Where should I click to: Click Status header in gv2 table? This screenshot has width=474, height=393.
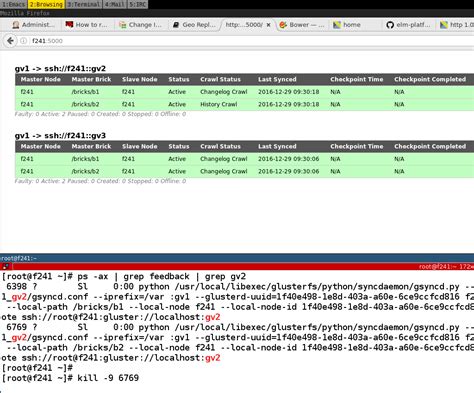click(x=179, y=79)
